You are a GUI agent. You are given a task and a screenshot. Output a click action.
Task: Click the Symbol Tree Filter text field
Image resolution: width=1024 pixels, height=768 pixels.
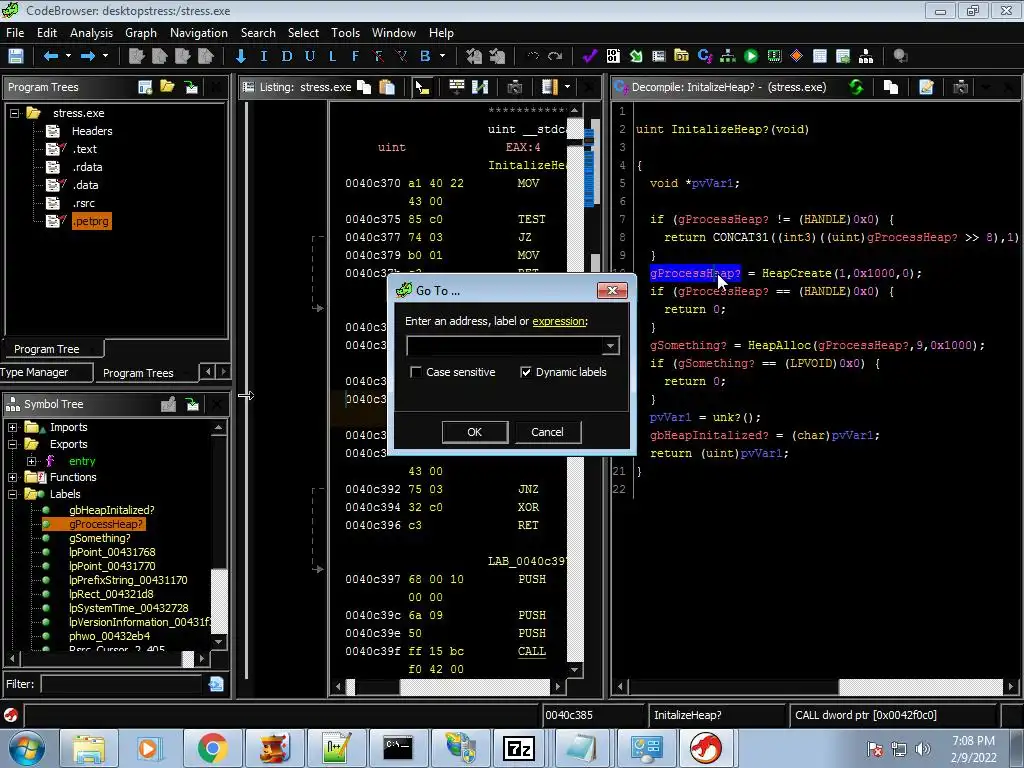(121, 684)
